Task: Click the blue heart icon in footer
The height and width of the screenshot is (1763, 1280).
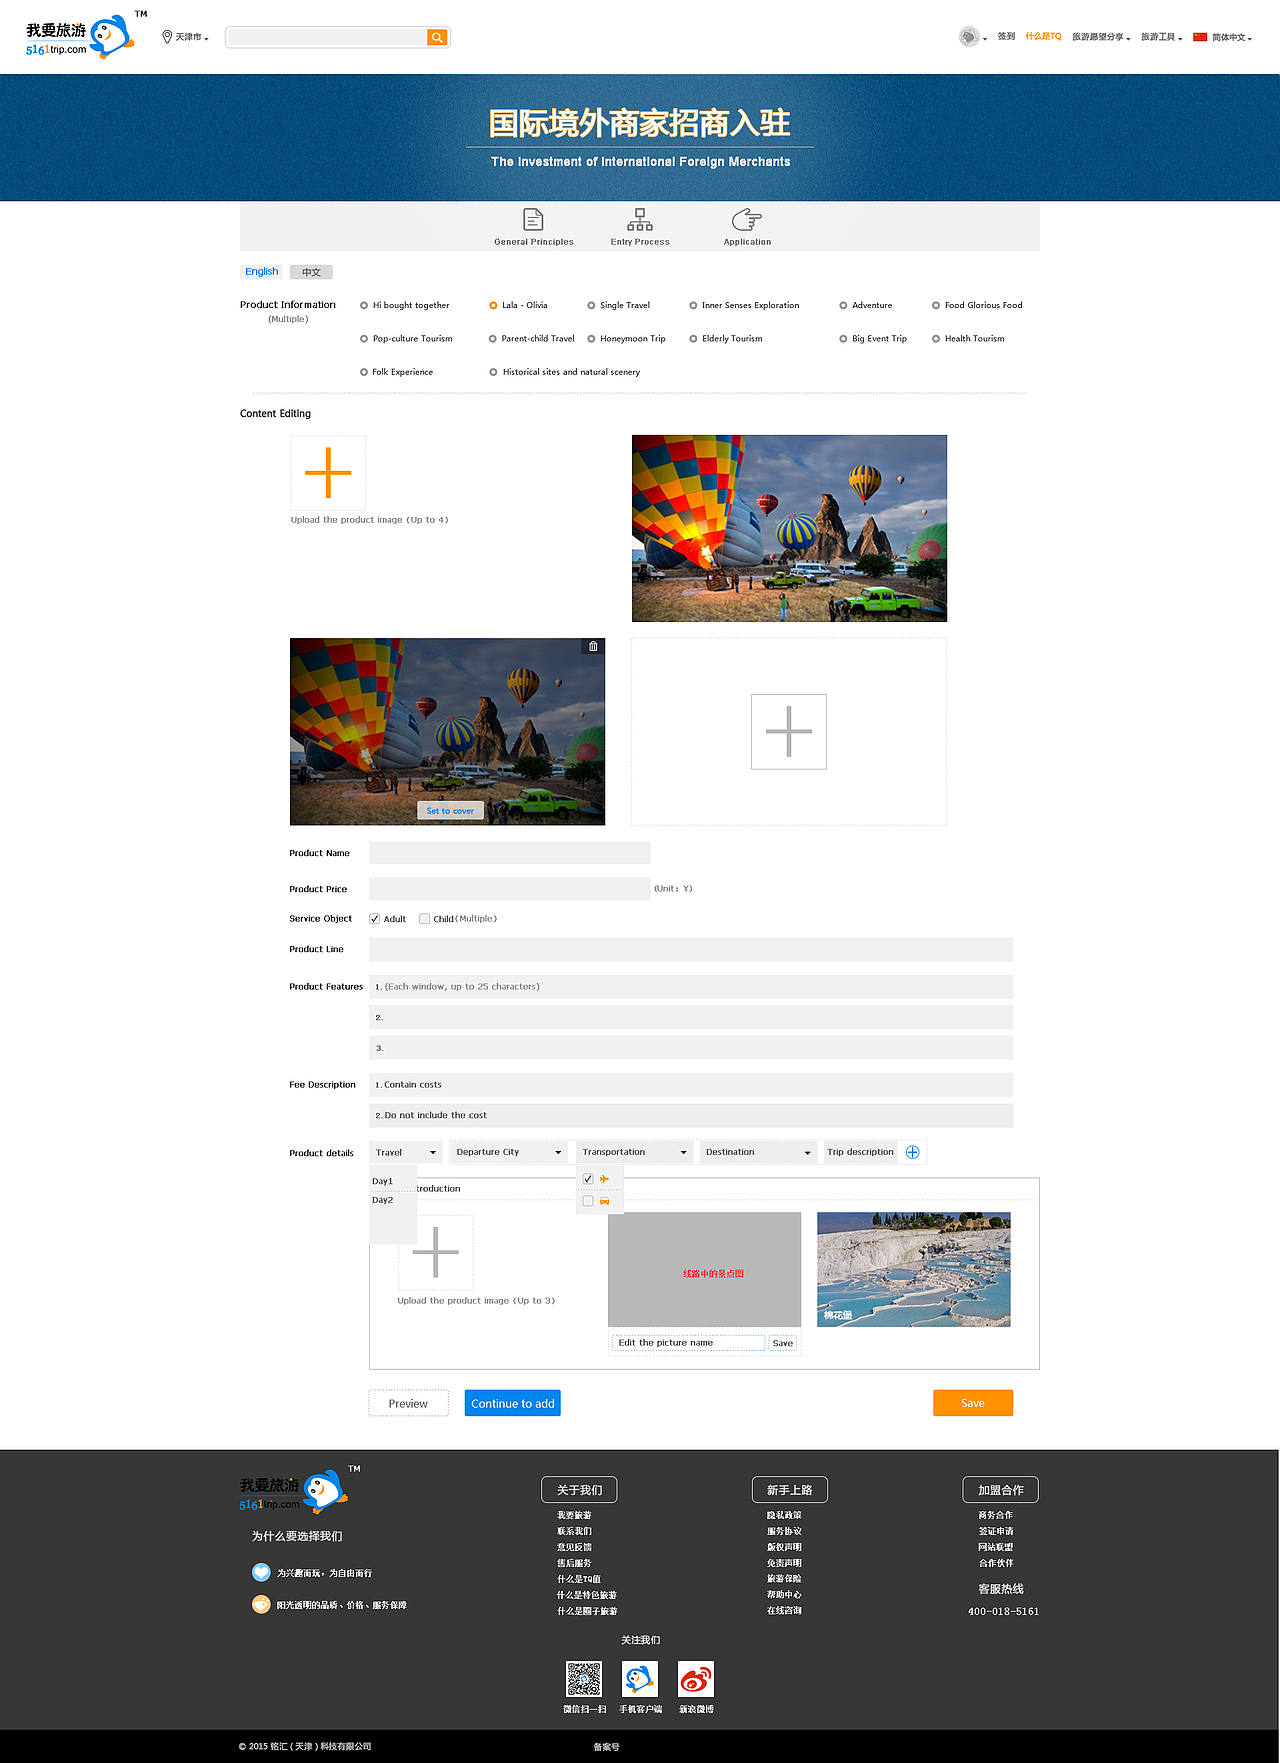Action: [261, 1572]
